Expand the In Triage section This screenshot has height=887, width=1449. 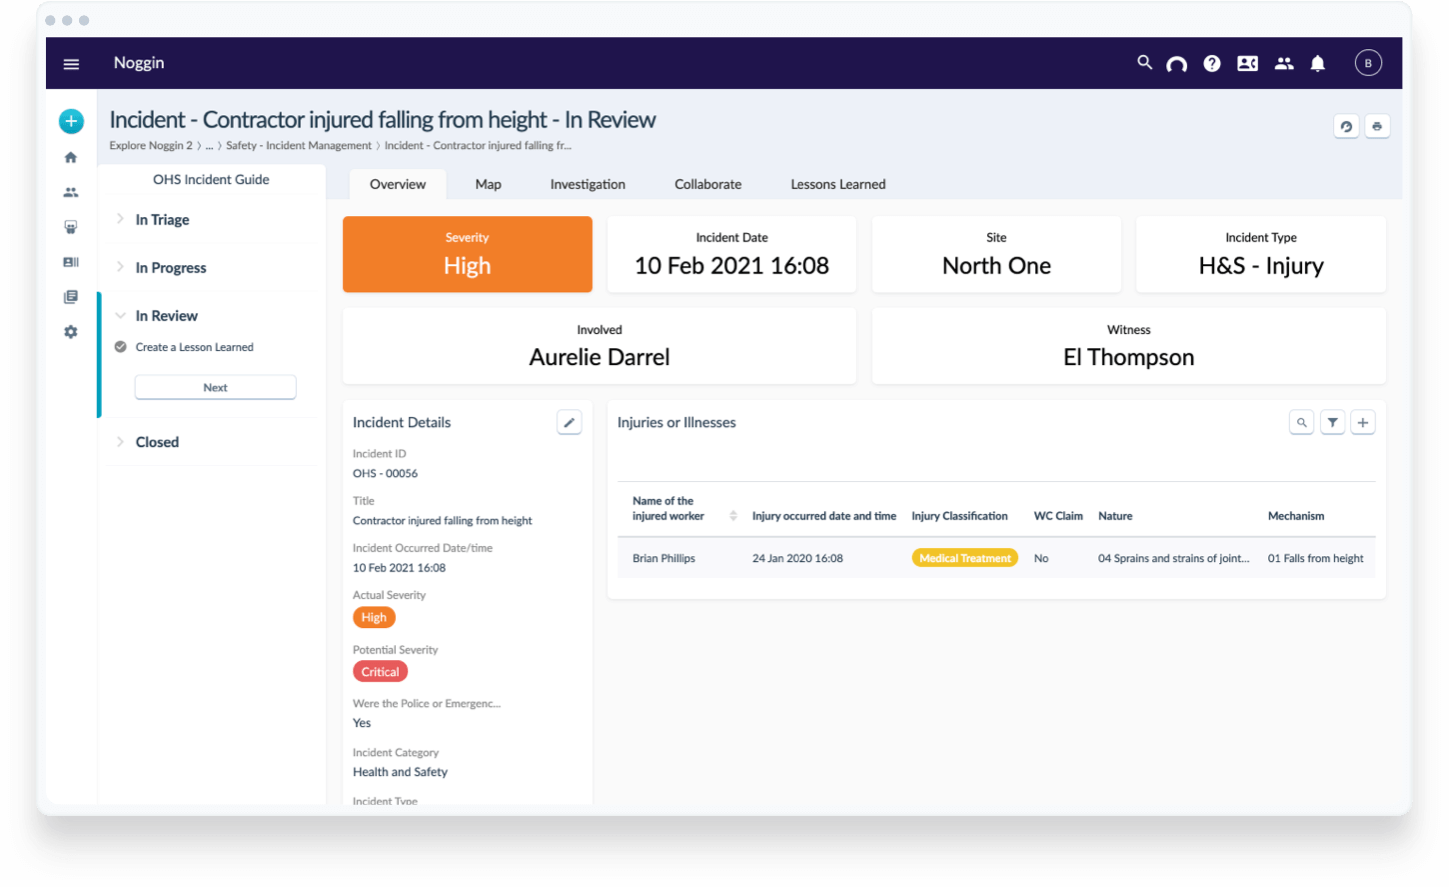point(162,220)
